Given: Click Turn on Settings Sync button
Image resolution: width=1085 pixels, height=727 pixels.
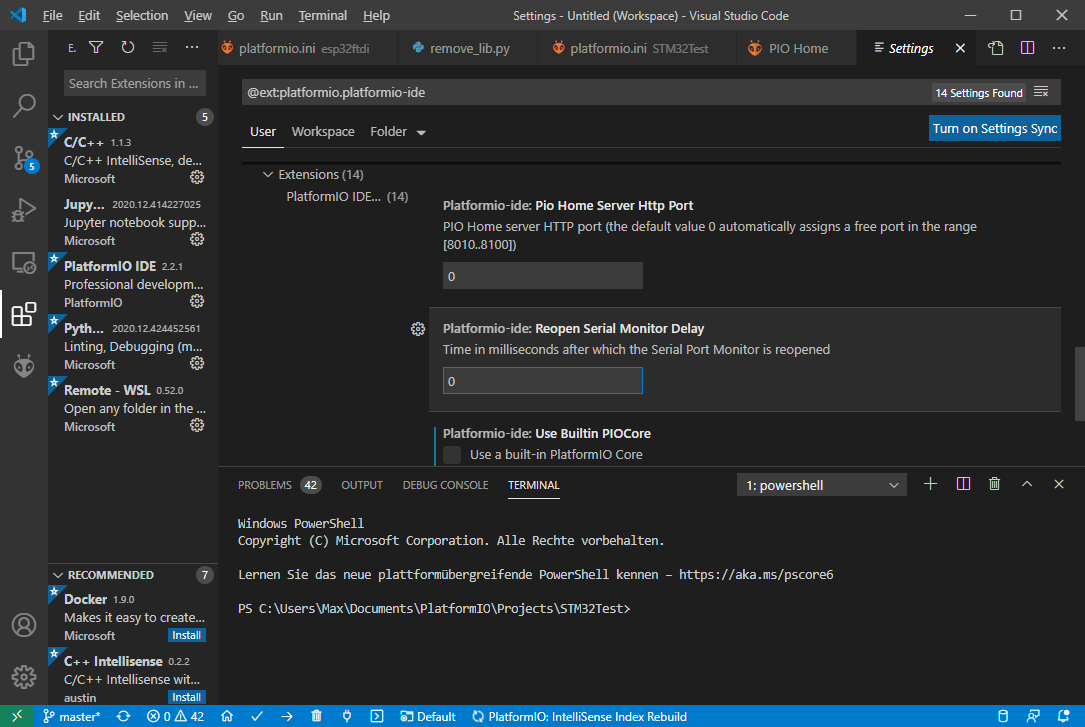Looking at the screenshot, I should point(994,128).
